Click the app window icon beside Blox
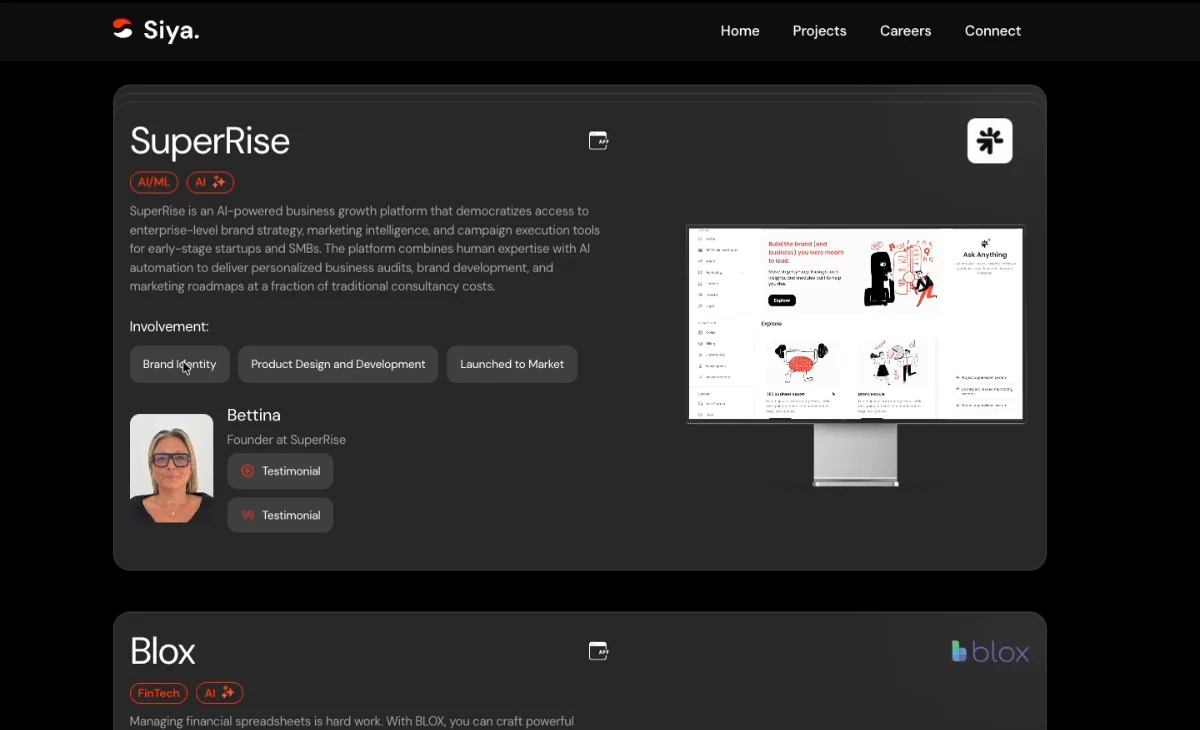1200x730 pixels. [x=598, y=651]
